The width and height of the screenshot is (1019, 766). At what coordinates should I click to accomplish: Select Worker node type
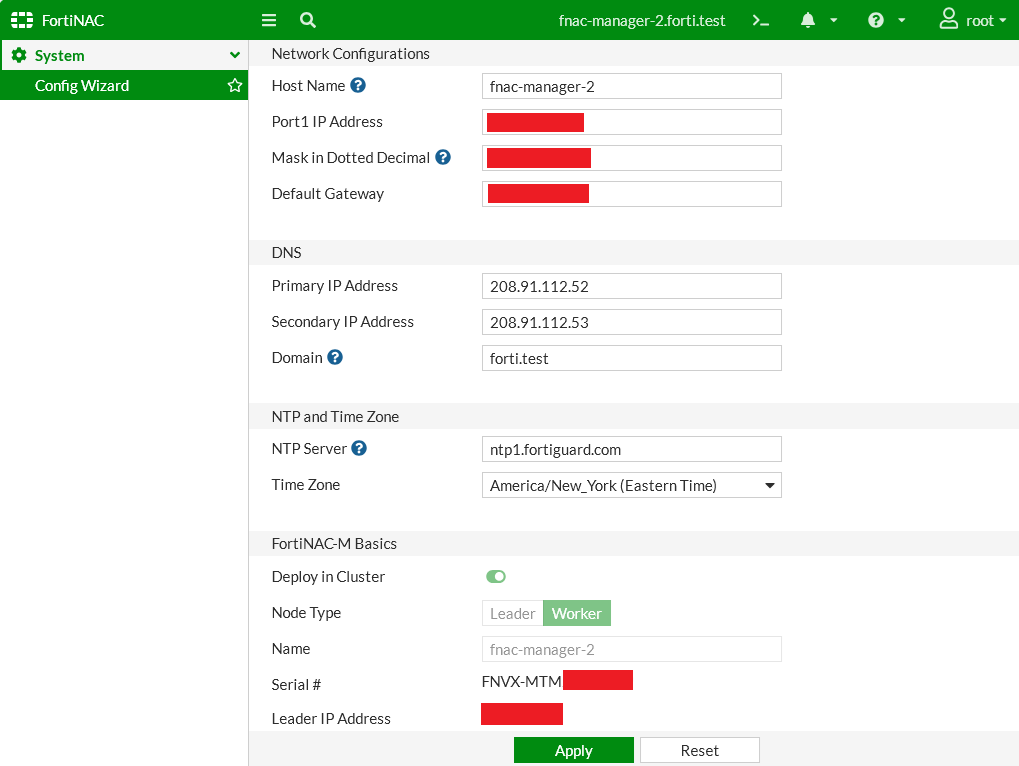576,613
